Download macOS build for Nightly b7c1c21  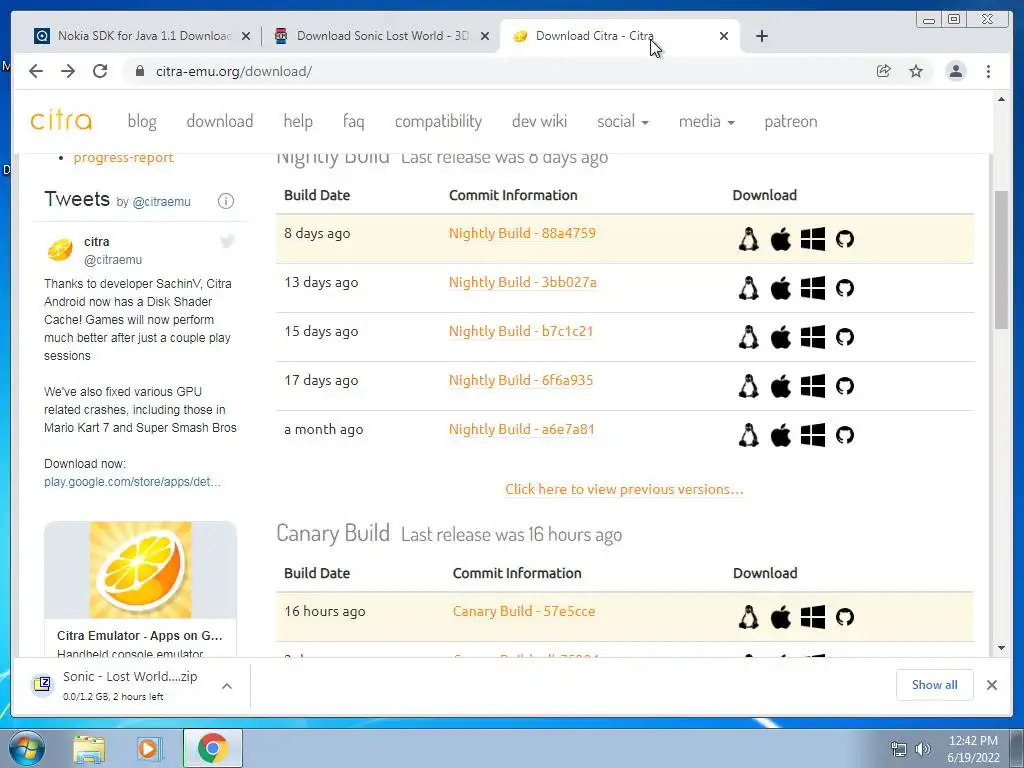click(780, 337)
